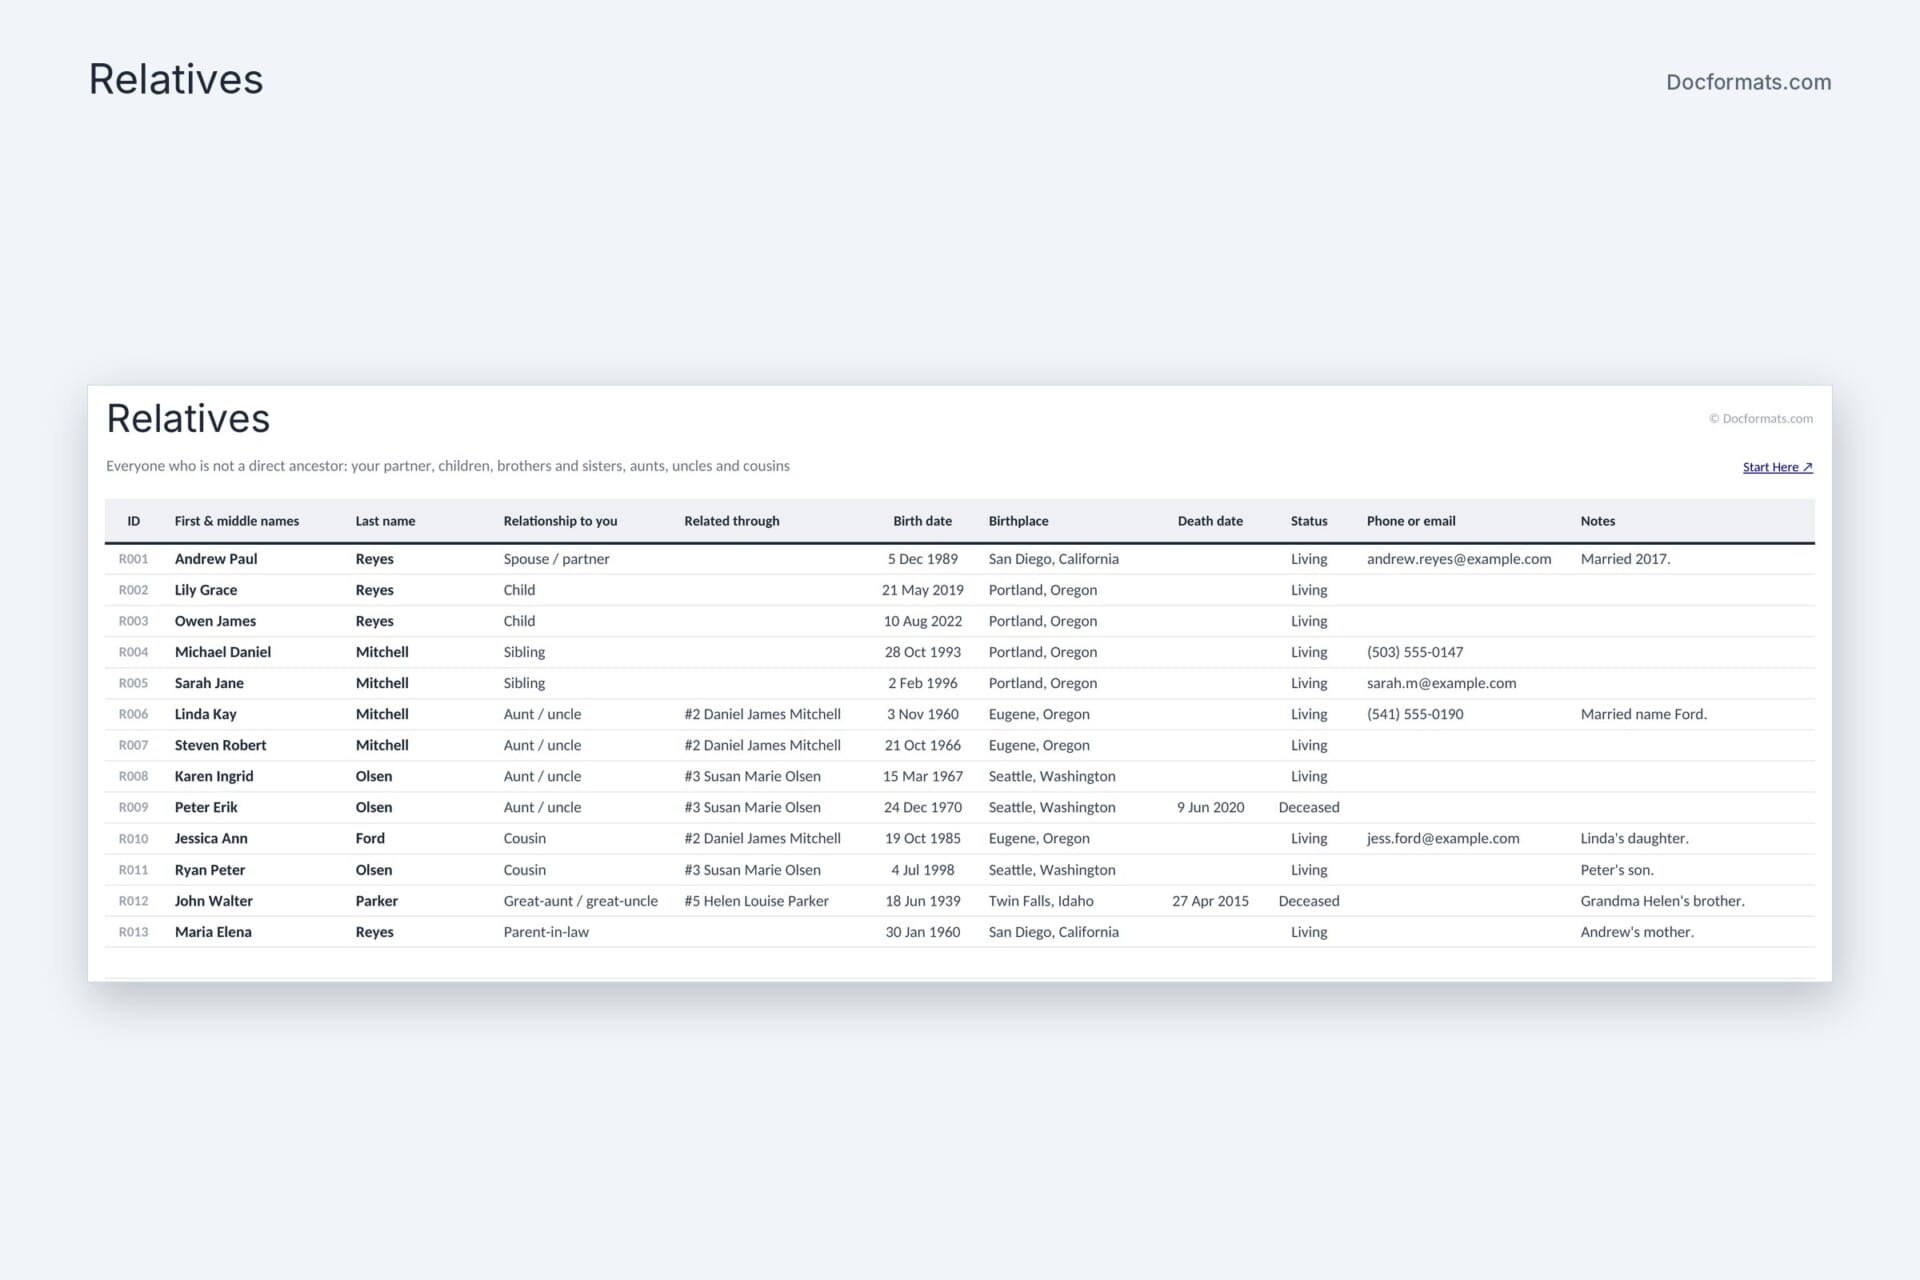
Task: Click the Linda's daughter. note
Action: (1634, 838)
